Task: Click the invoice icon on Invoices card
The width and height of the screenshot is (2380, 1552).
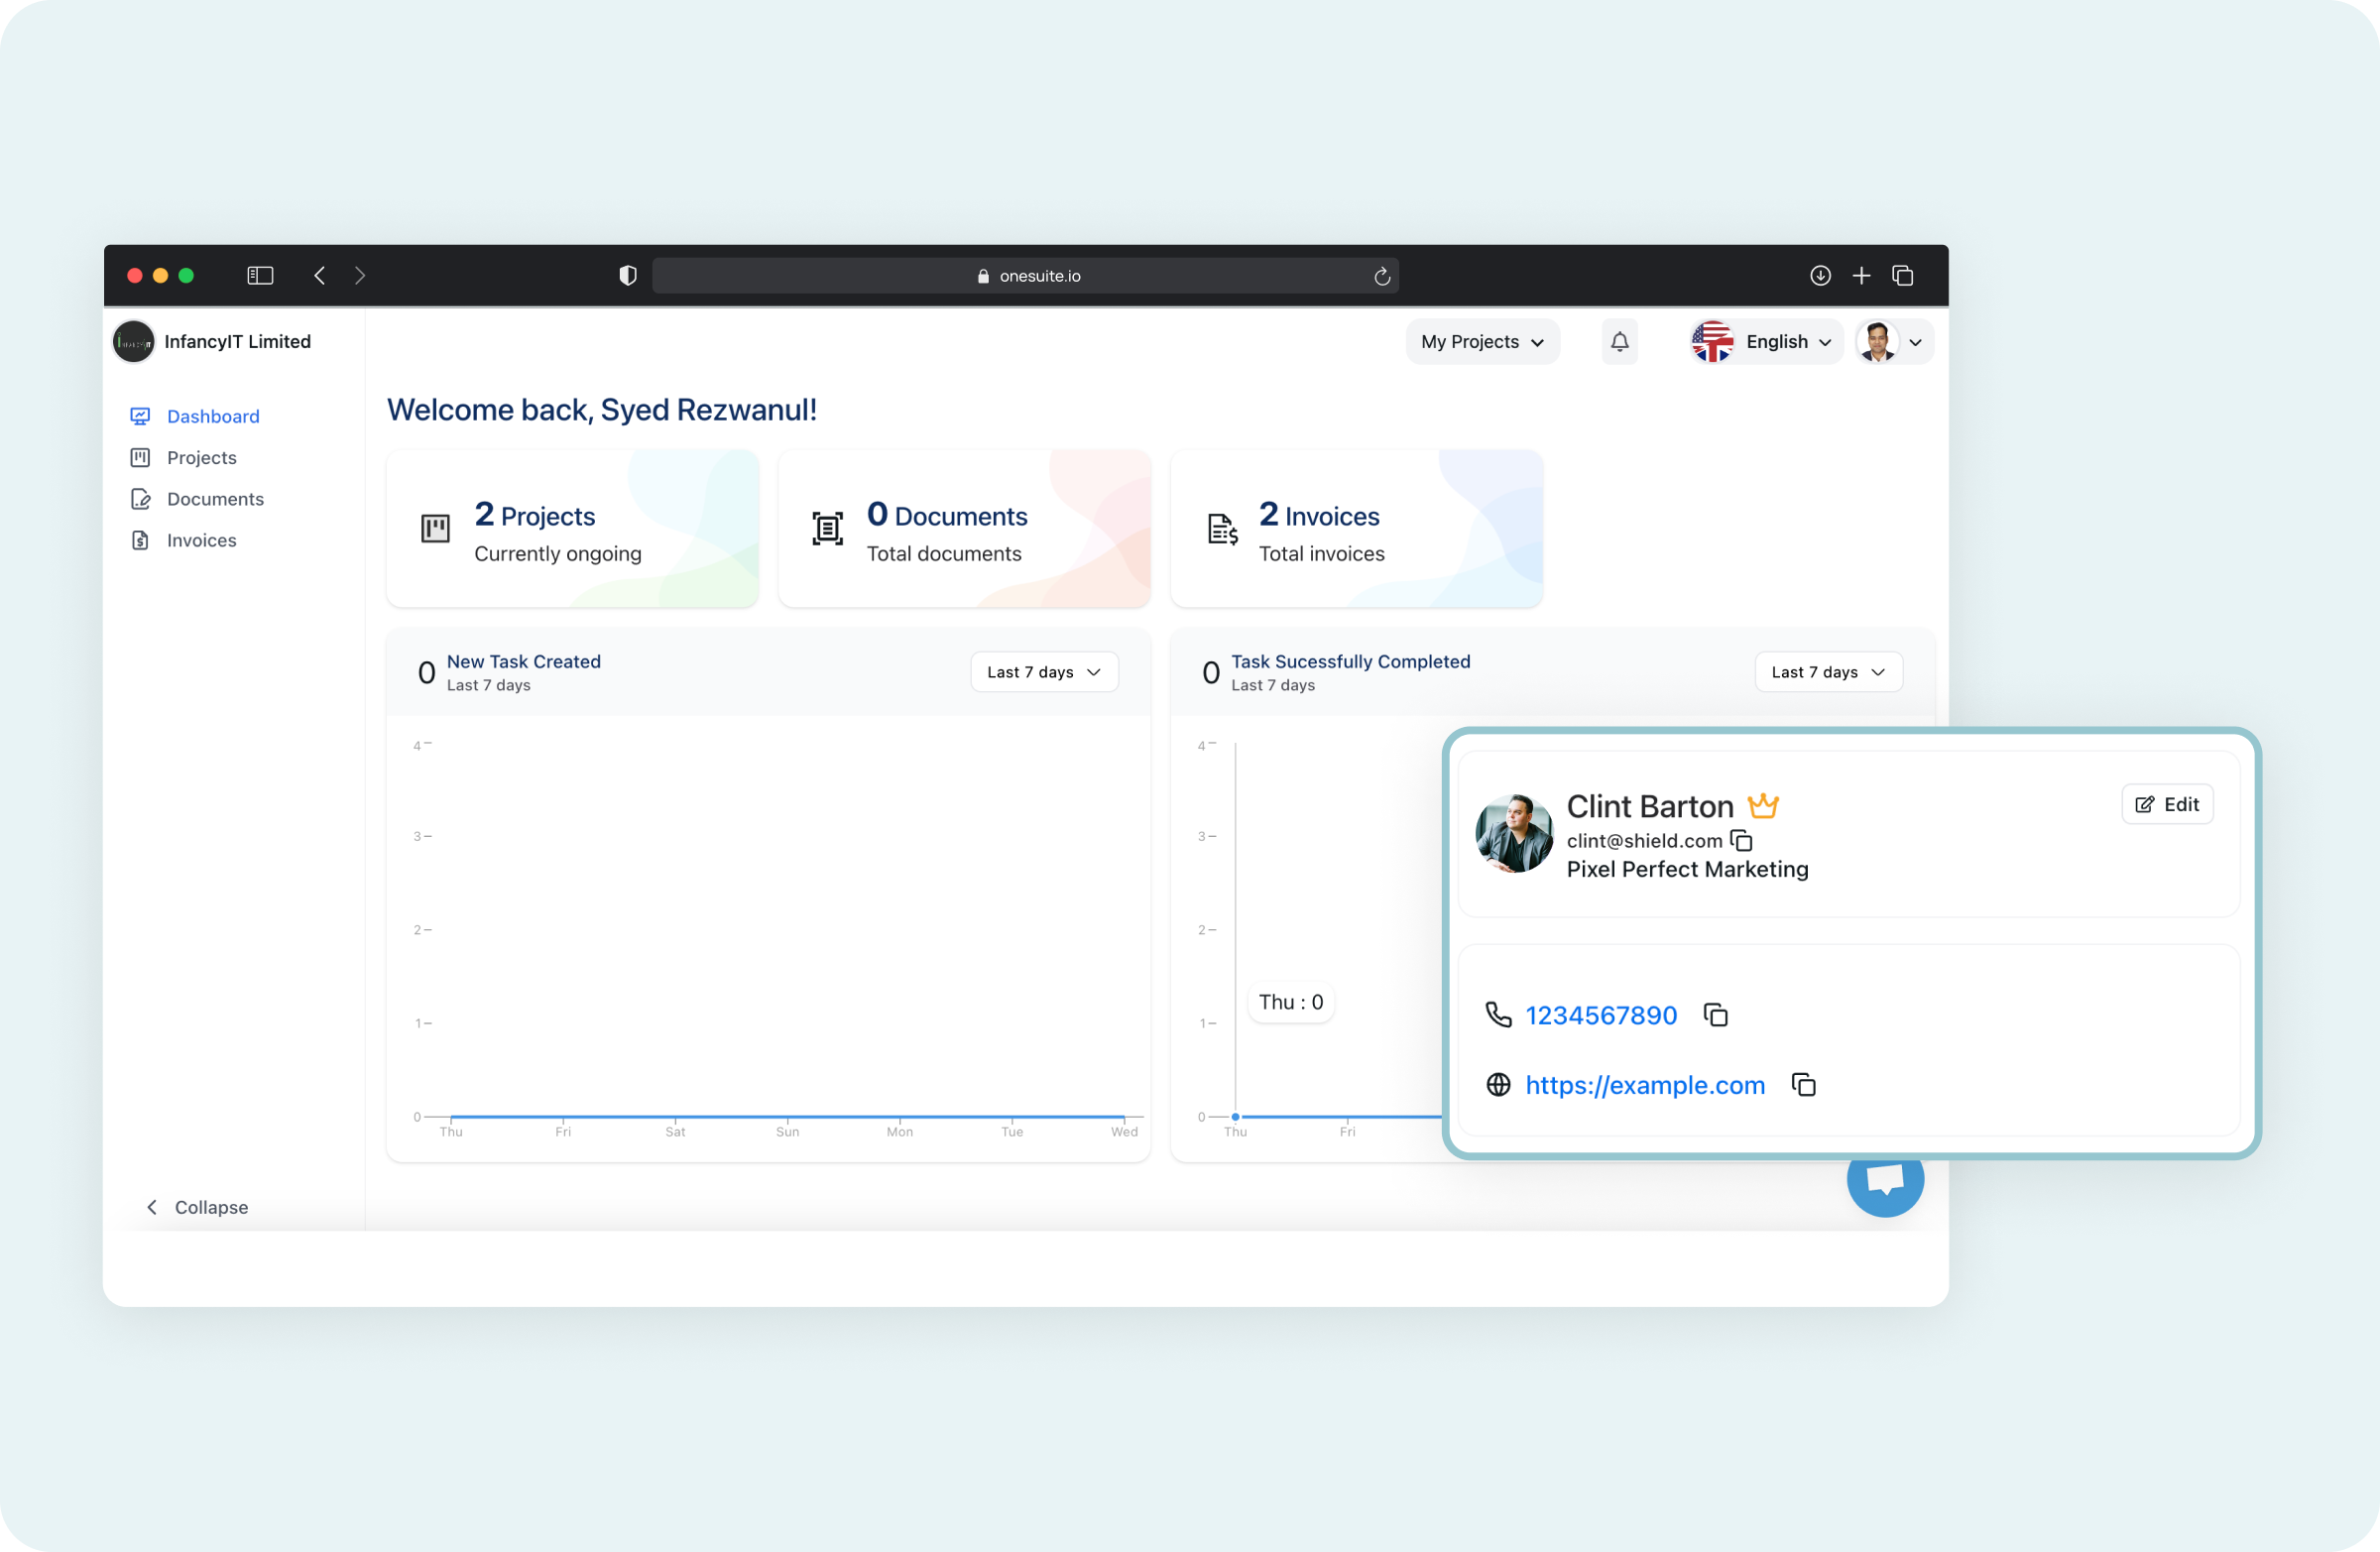Action: [1222, 529]
